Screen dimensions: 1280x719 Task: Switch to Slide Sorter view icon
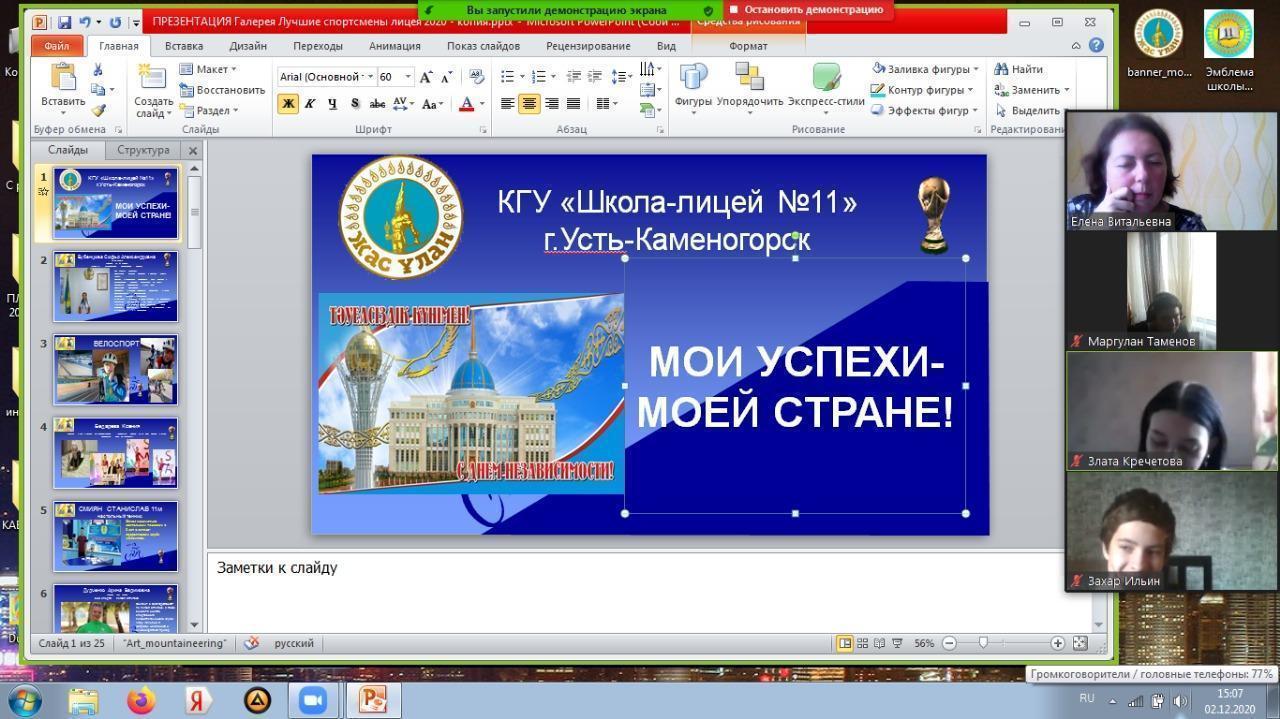[862, 643]
